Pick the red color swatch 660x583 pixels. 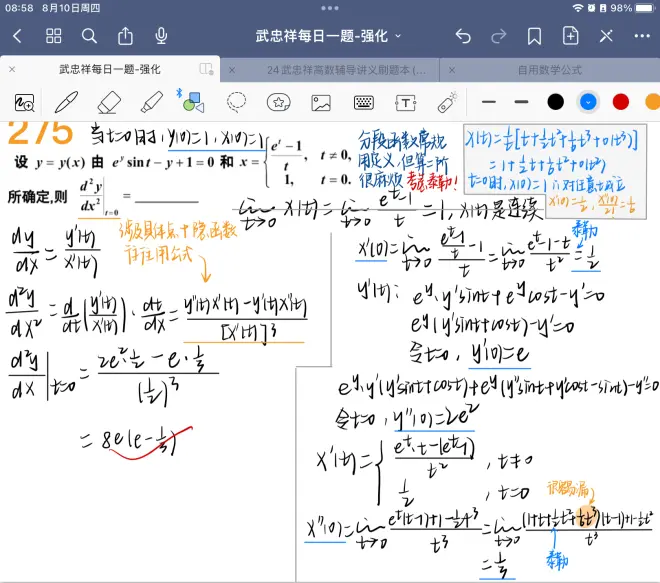point(620,101)
